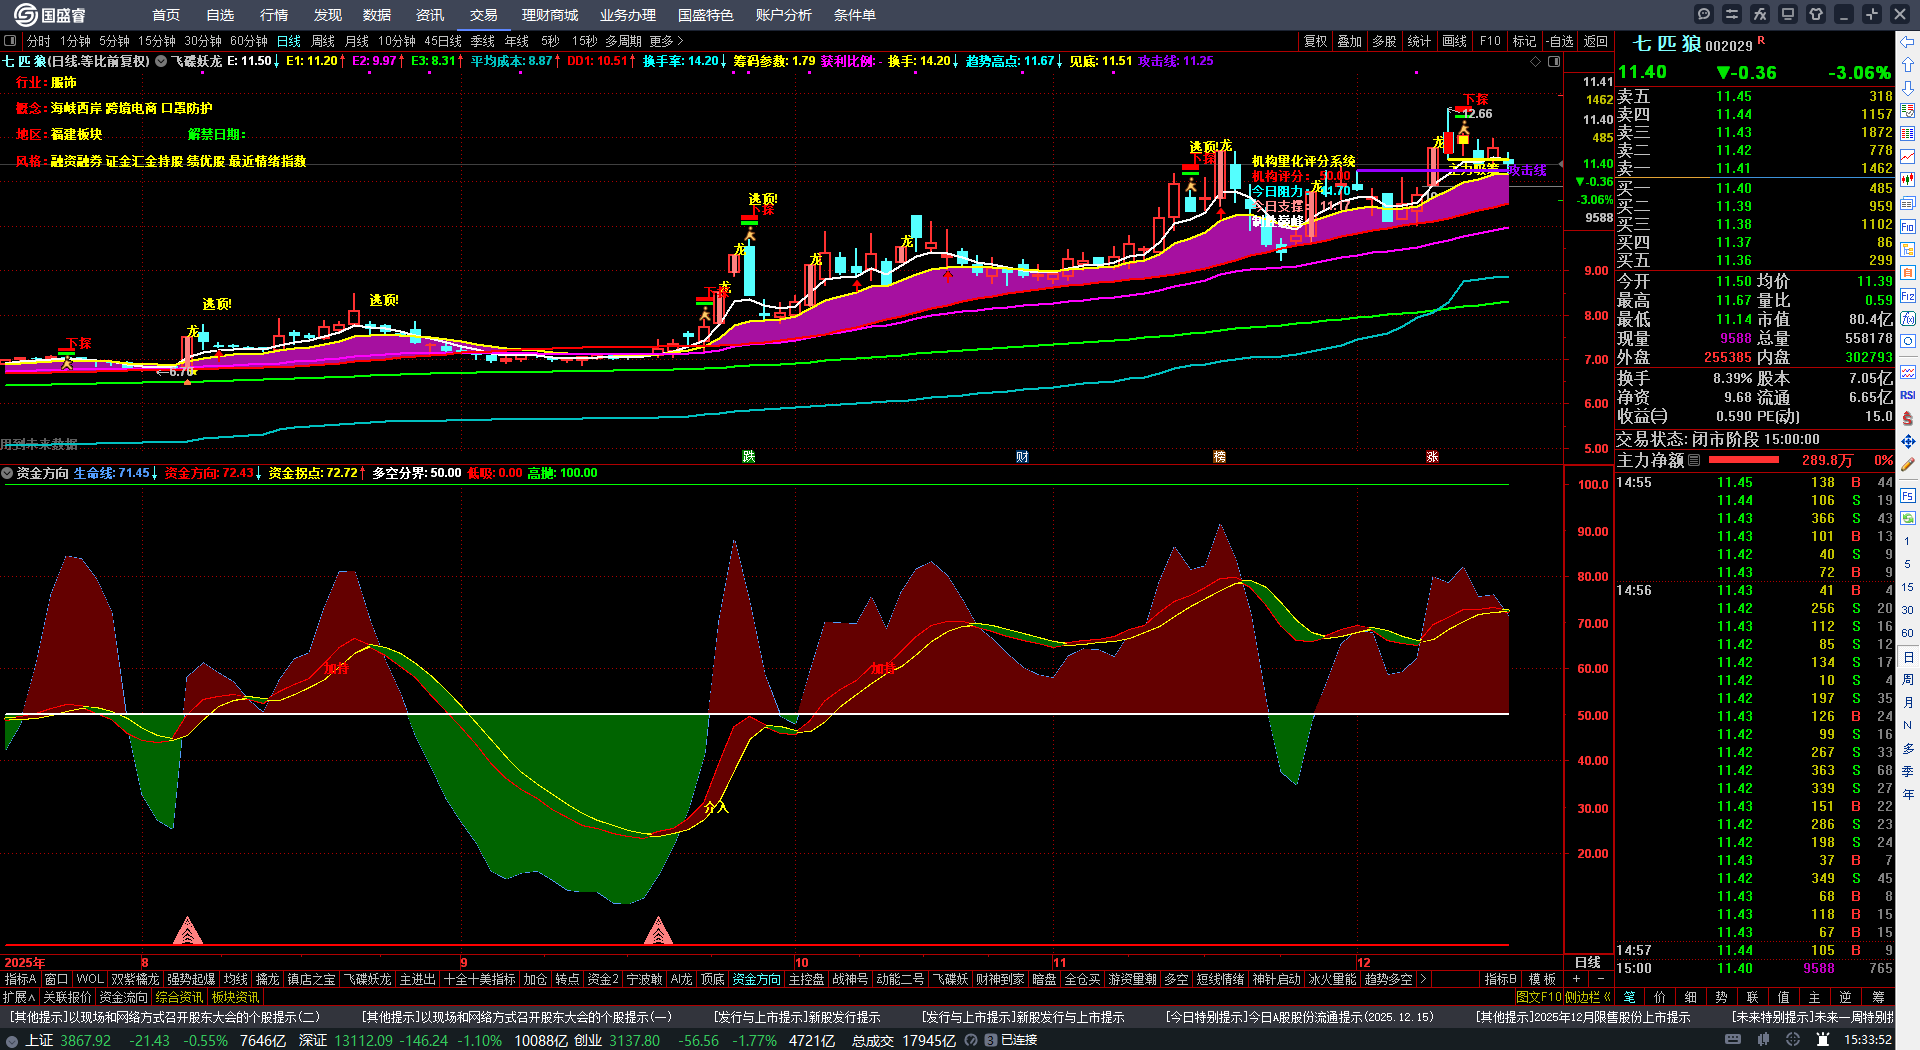Click the settings sliders icon in title bar

click(x=1732, y=14)
